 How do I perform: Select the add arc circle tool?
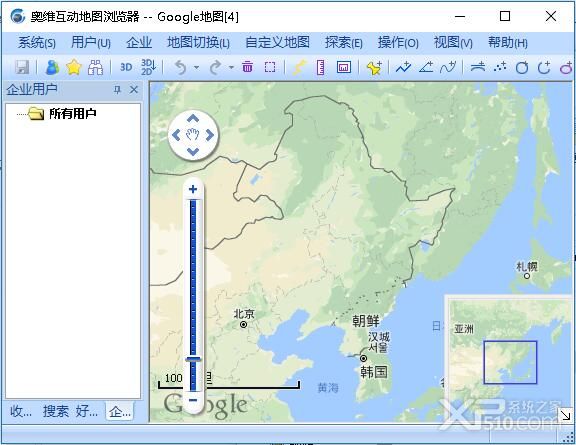[x=544, y=67]
